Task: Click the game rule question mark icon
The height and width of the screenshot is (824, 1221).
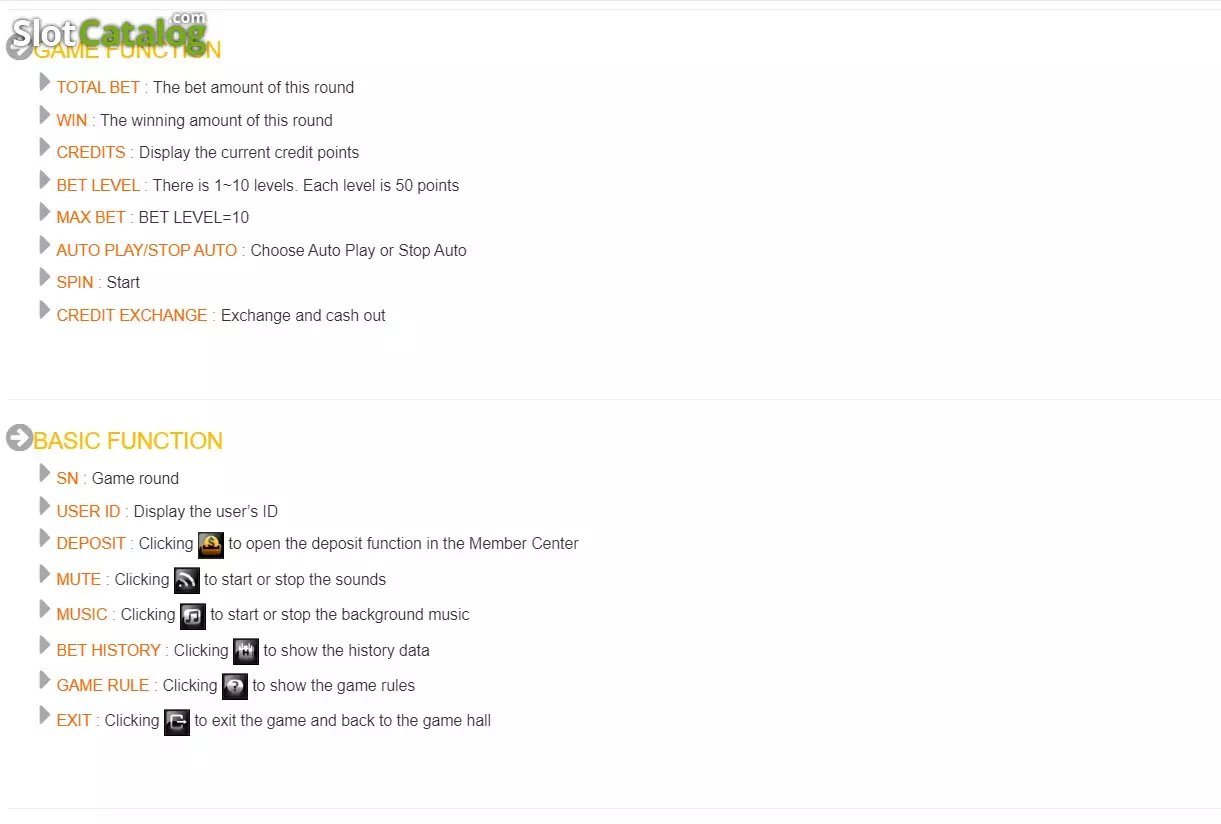Action: pyautogui.click(x=234, y=687)
